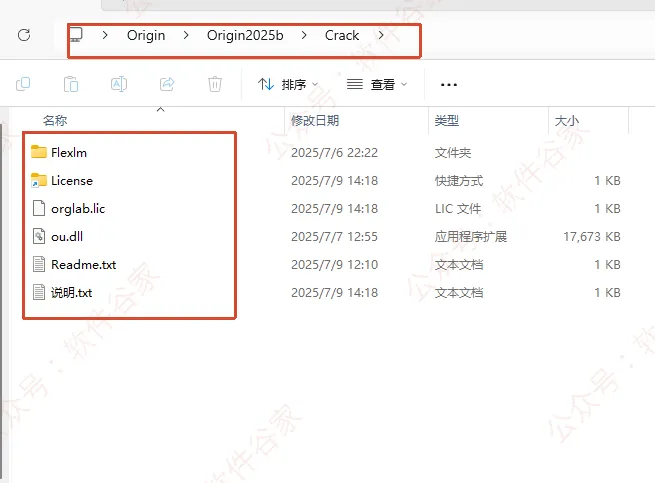
Task: Click the refresh icon
Action: pyautogui.click(x=24, y=35)
